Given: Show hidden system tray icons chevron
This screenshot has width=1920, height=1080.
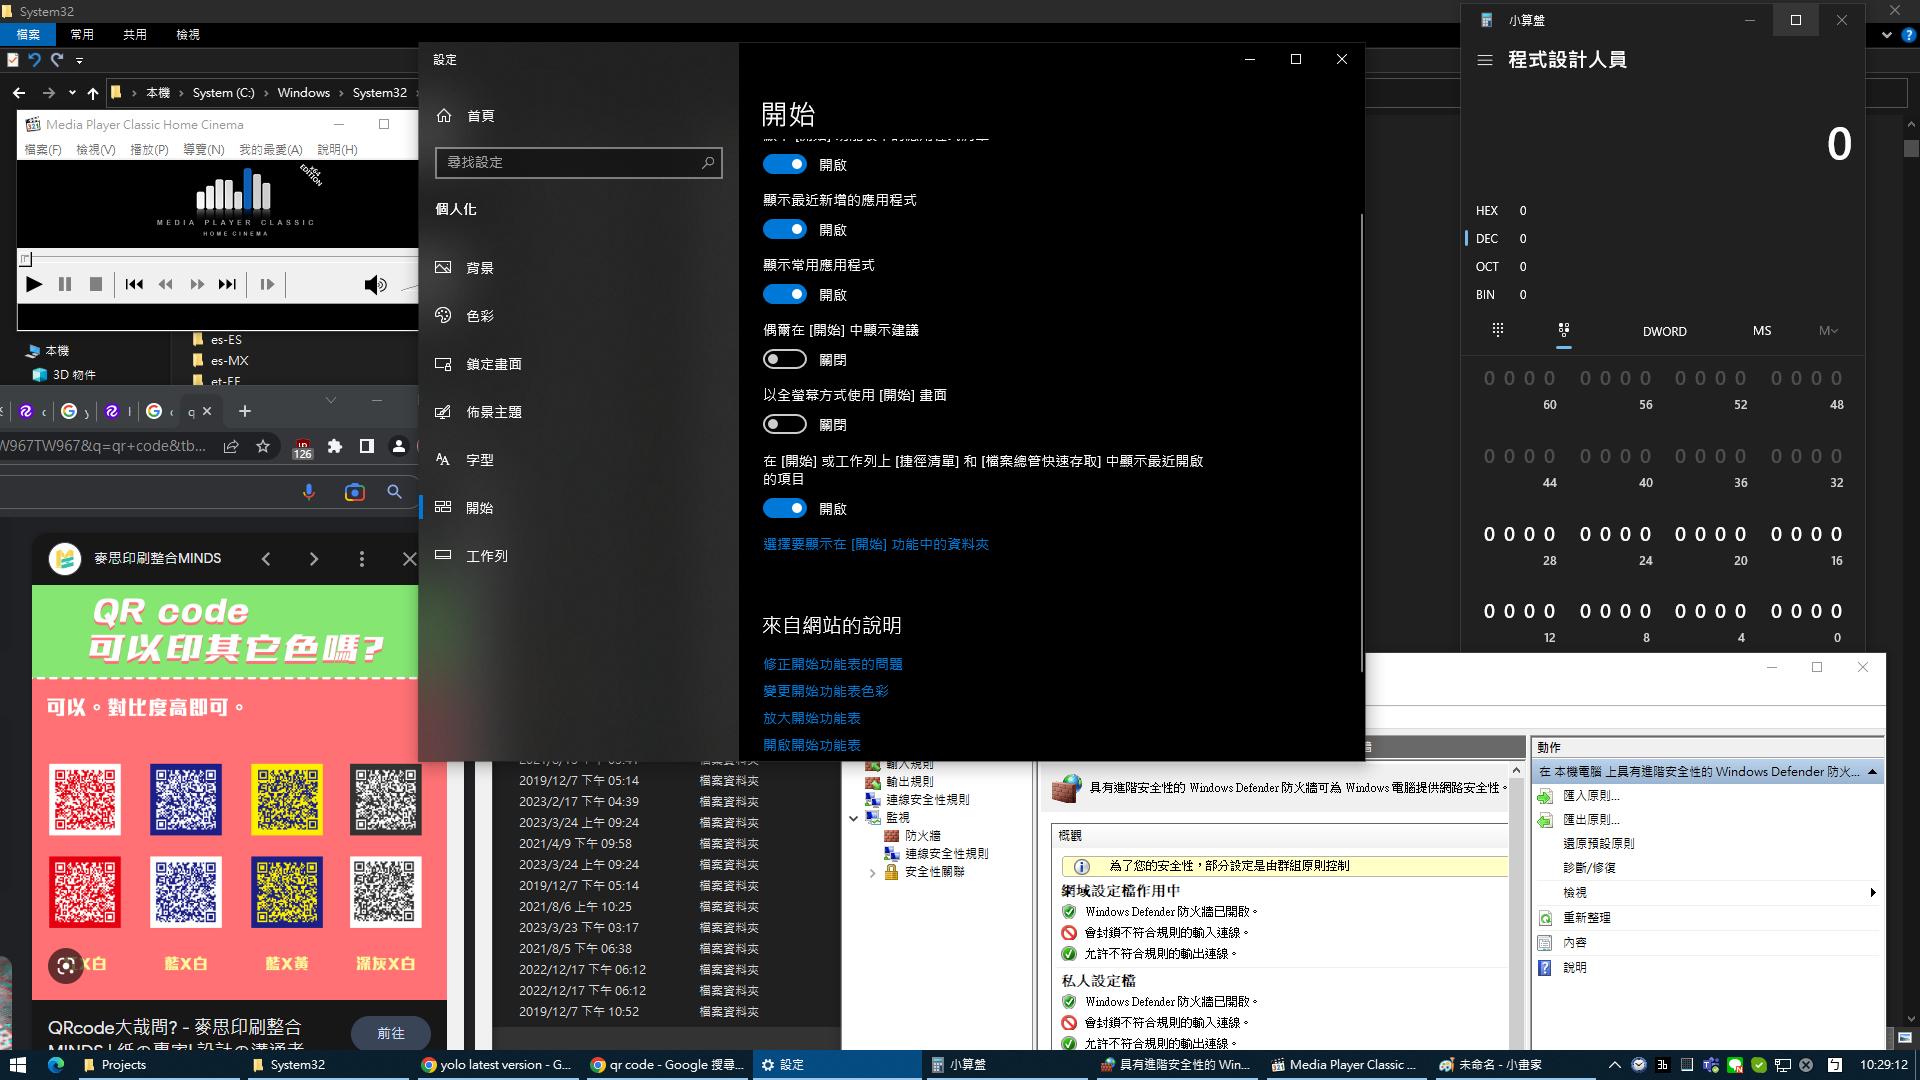Looking at the screenshot, I should (x=1614, y=1065).
